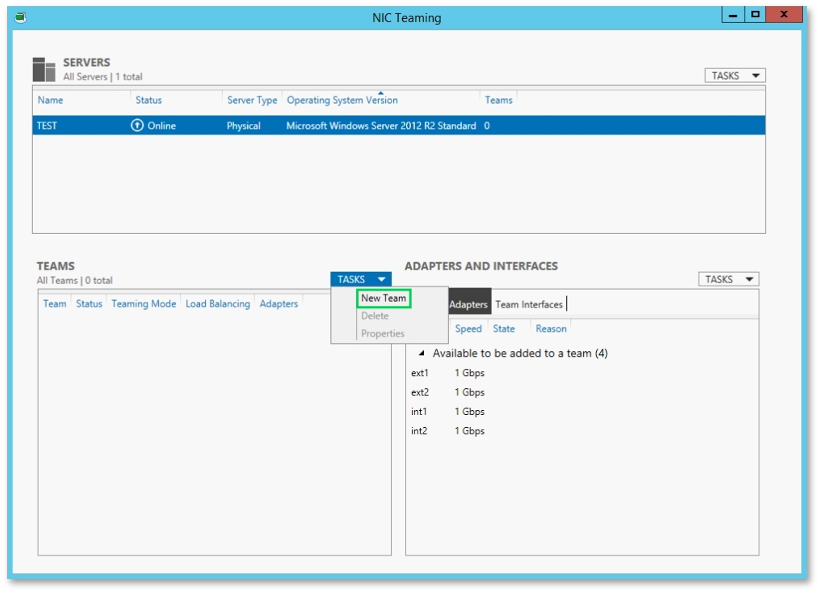The width and height of the screenshot is (820, 593).
Task: Choose New Team from the menu
Action: tap(383, 298)
